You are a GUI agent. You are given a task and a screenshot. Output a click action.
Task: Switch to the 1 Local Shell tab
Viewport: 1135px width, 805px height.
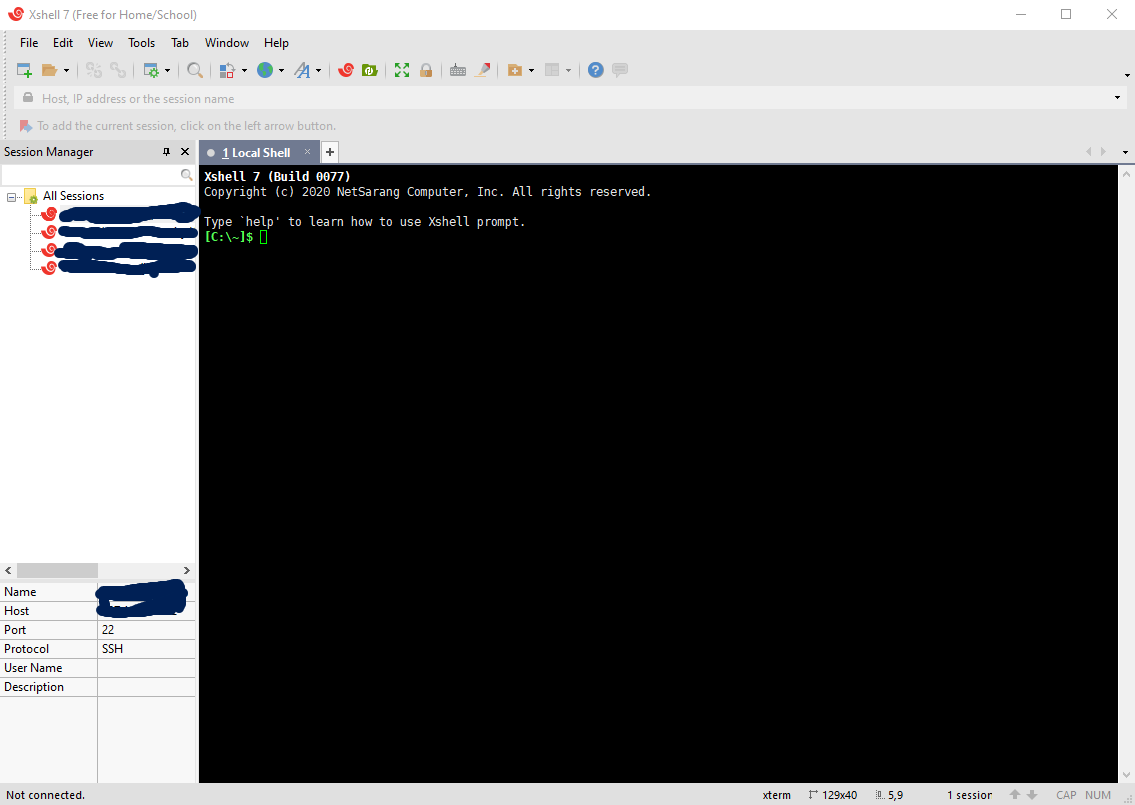(x=256, y=153)
